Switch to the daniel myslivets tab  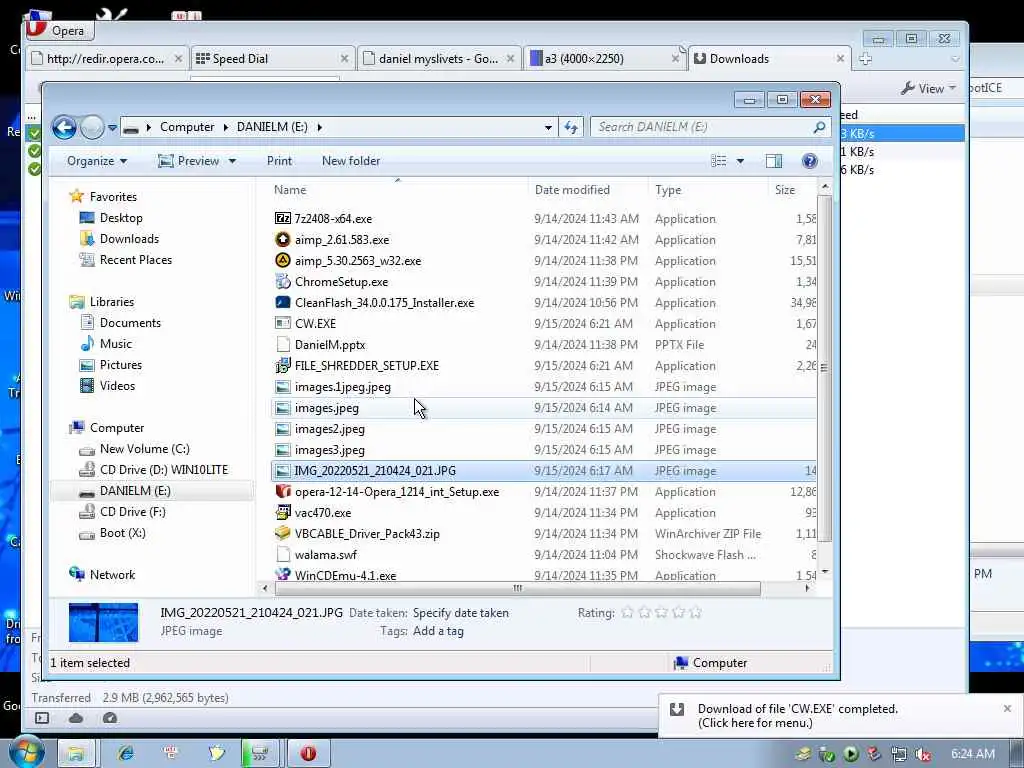(439, 59)
